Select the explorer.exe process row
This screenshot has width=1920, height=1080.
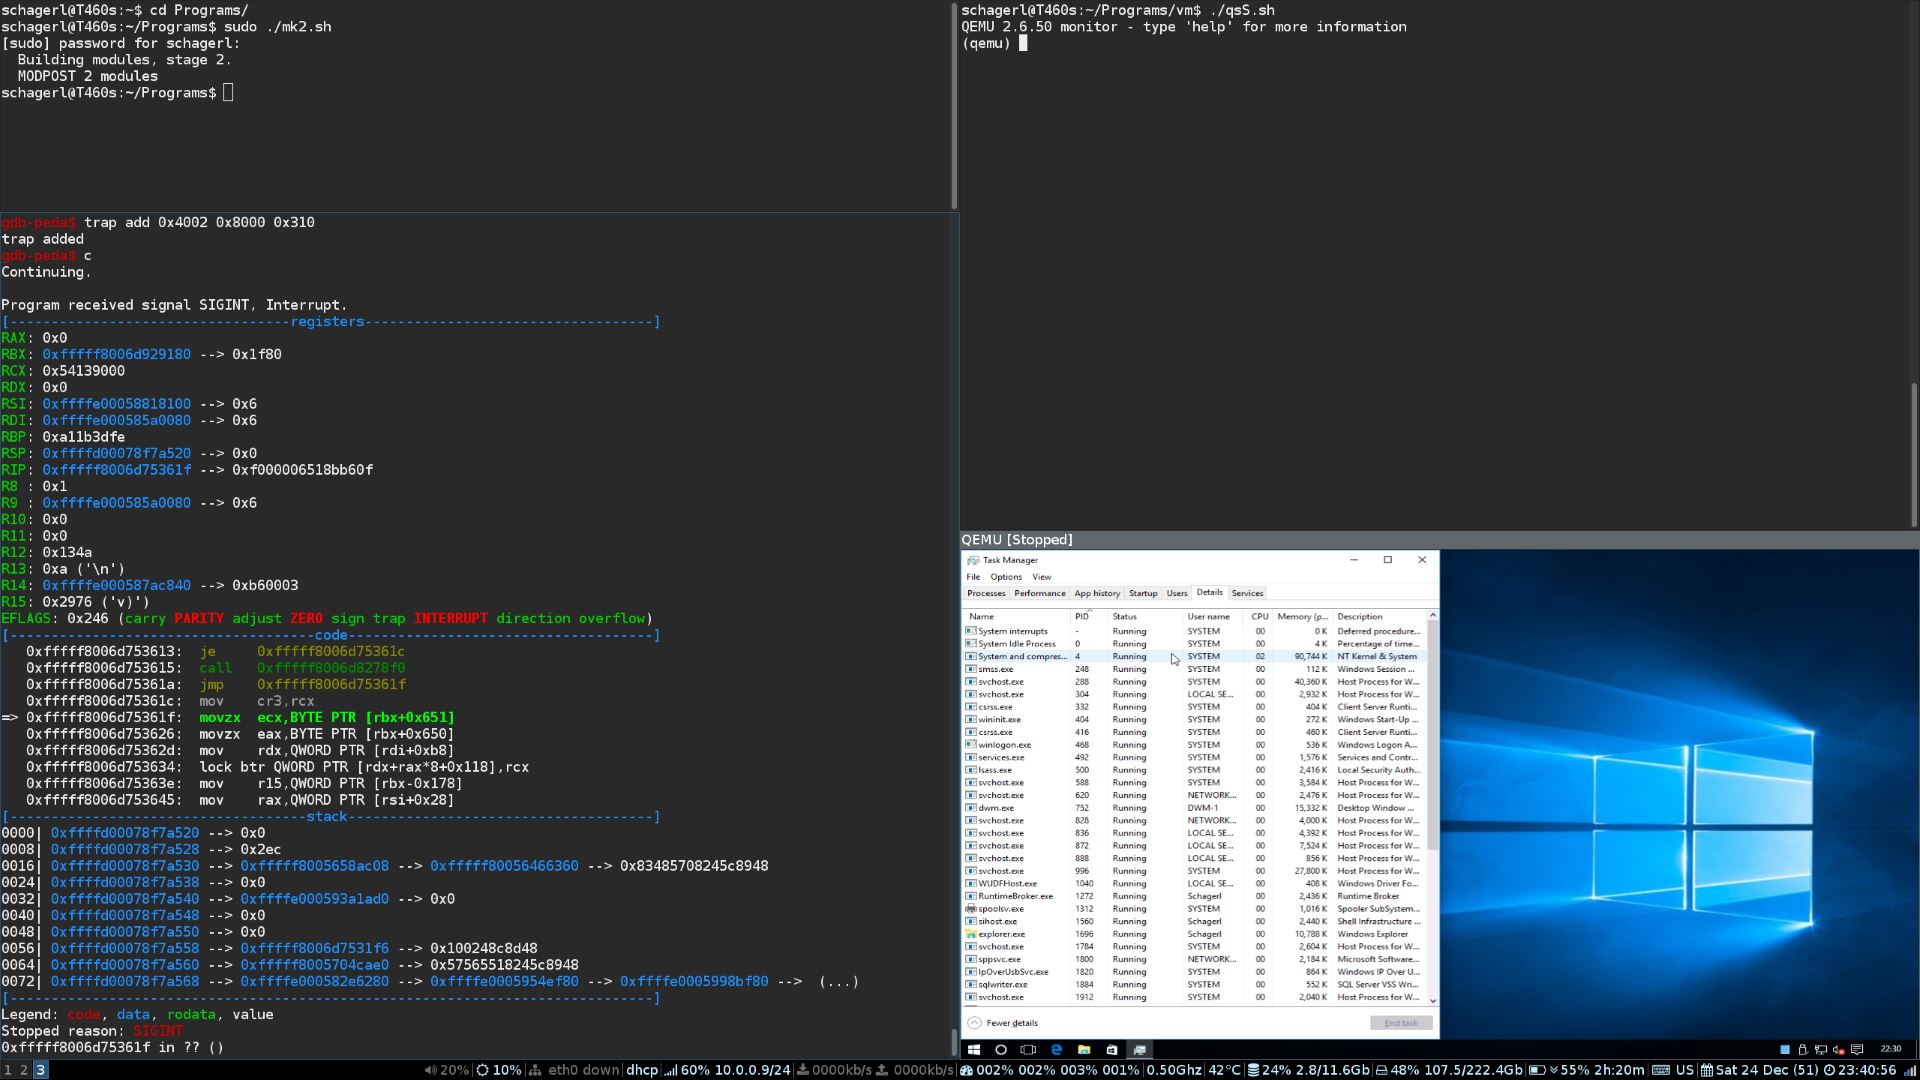[1195, 934]
